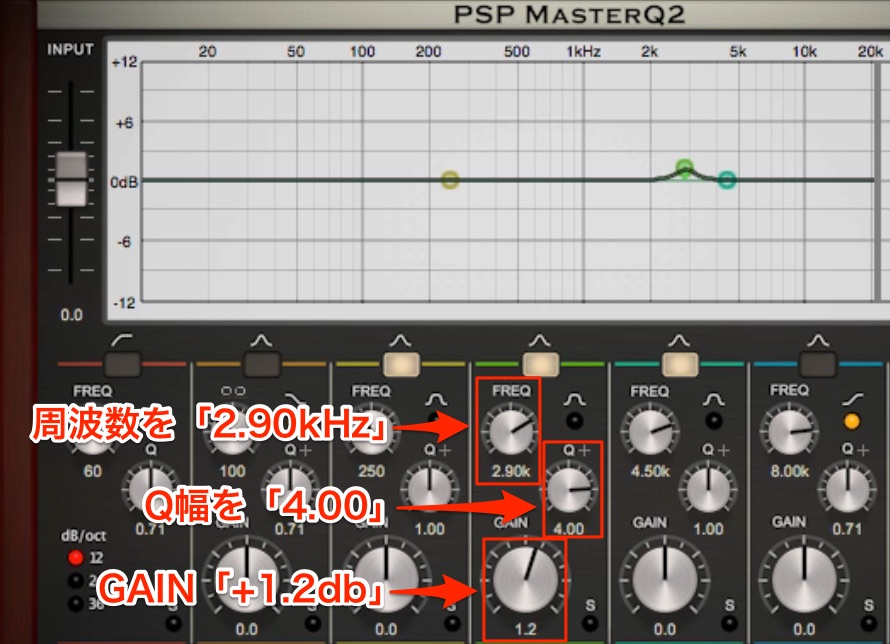890x644 pixels.
Task: Disable the teal 4.50k band button
Action: (x=680, y=364)
